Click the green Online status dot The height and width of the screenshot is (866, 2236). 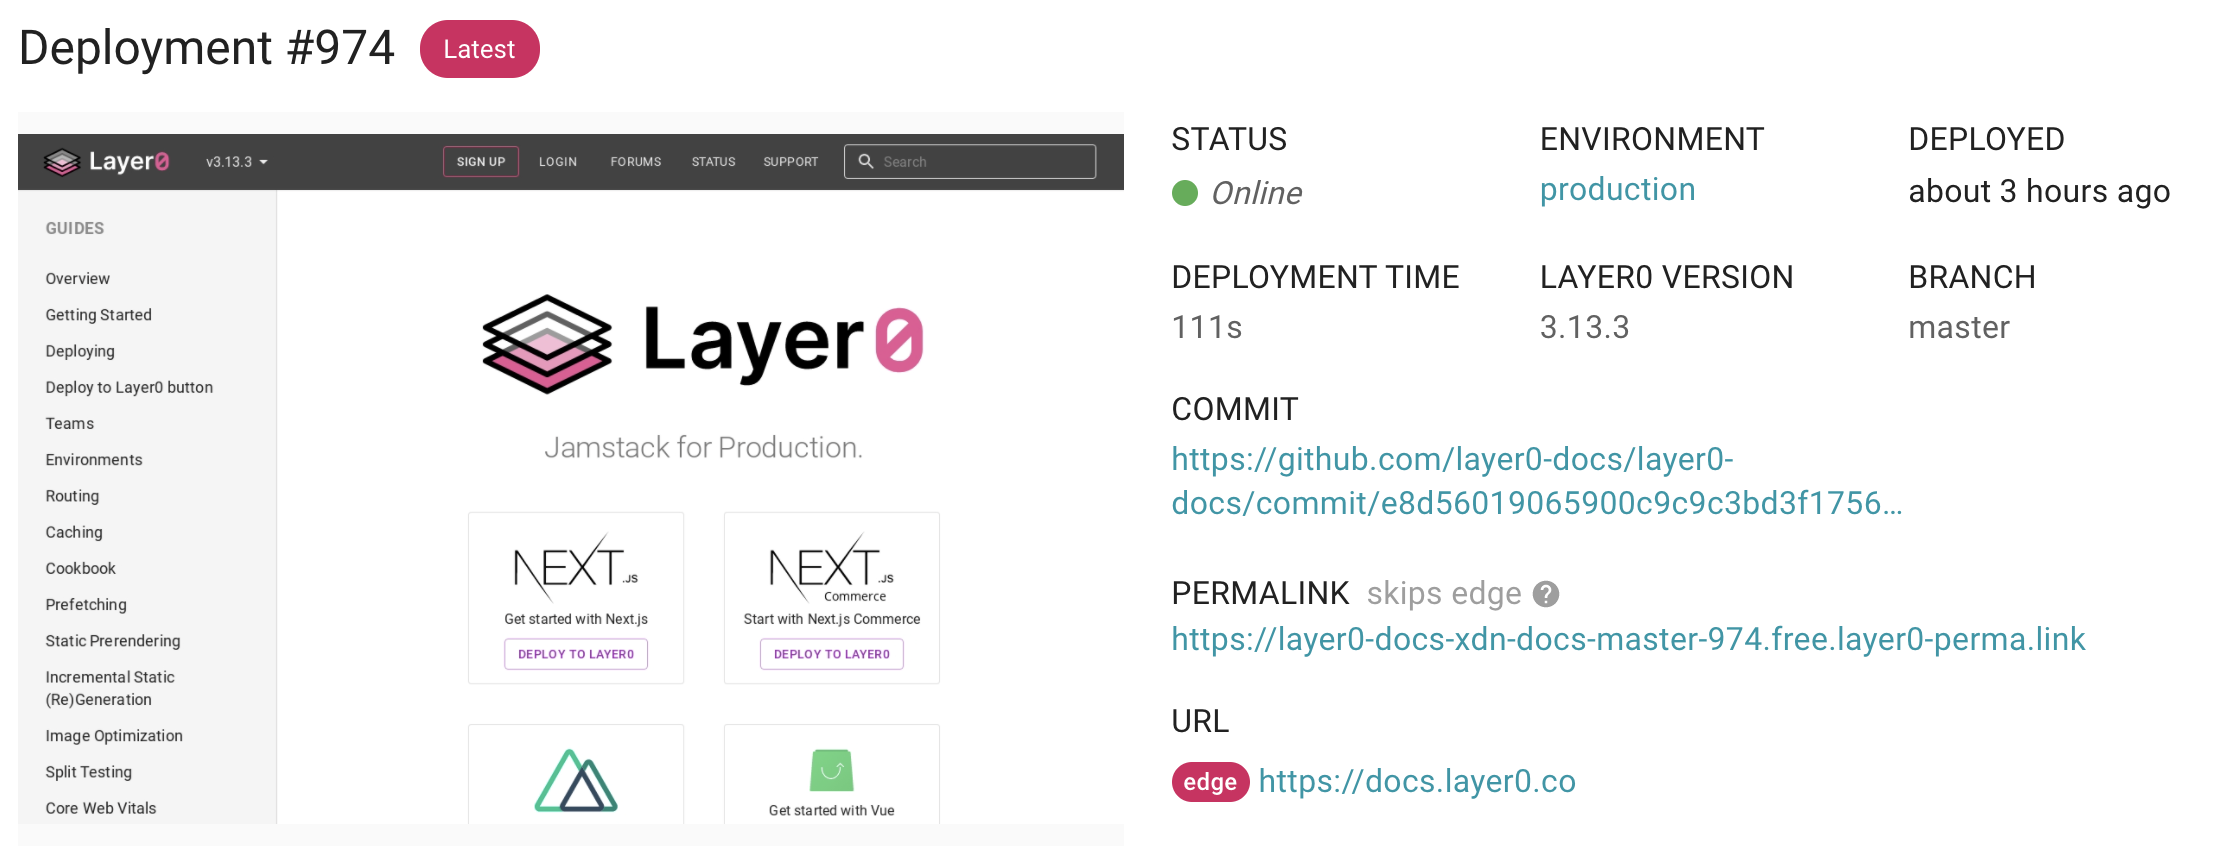(x=1185, y=193)
